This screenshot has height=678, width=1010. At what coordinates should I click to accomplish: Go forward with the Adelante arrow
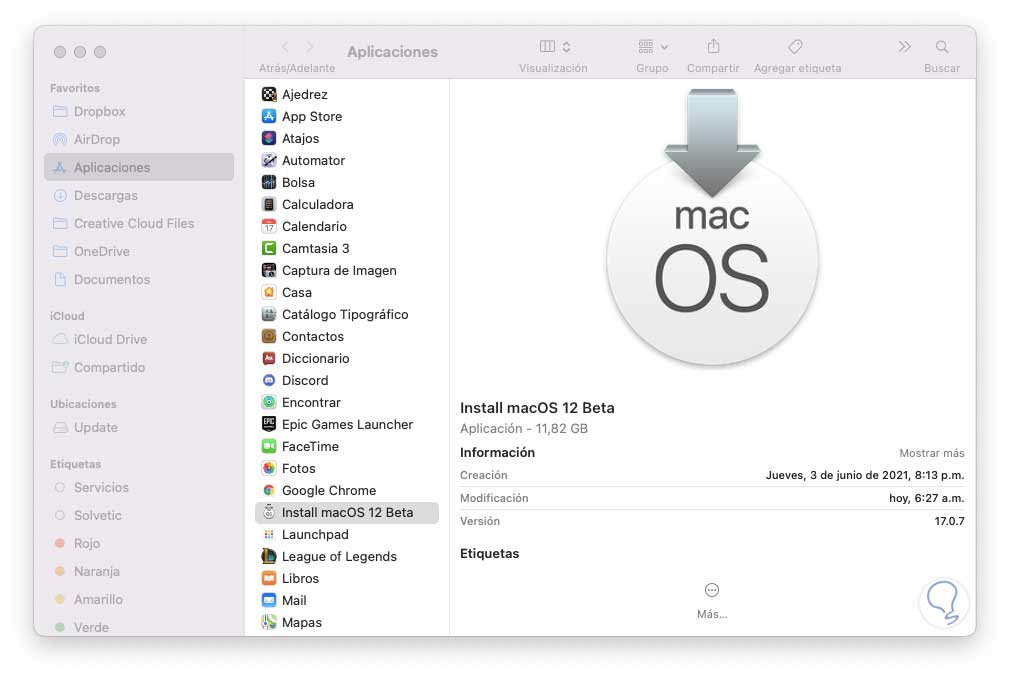pos(310,46)
